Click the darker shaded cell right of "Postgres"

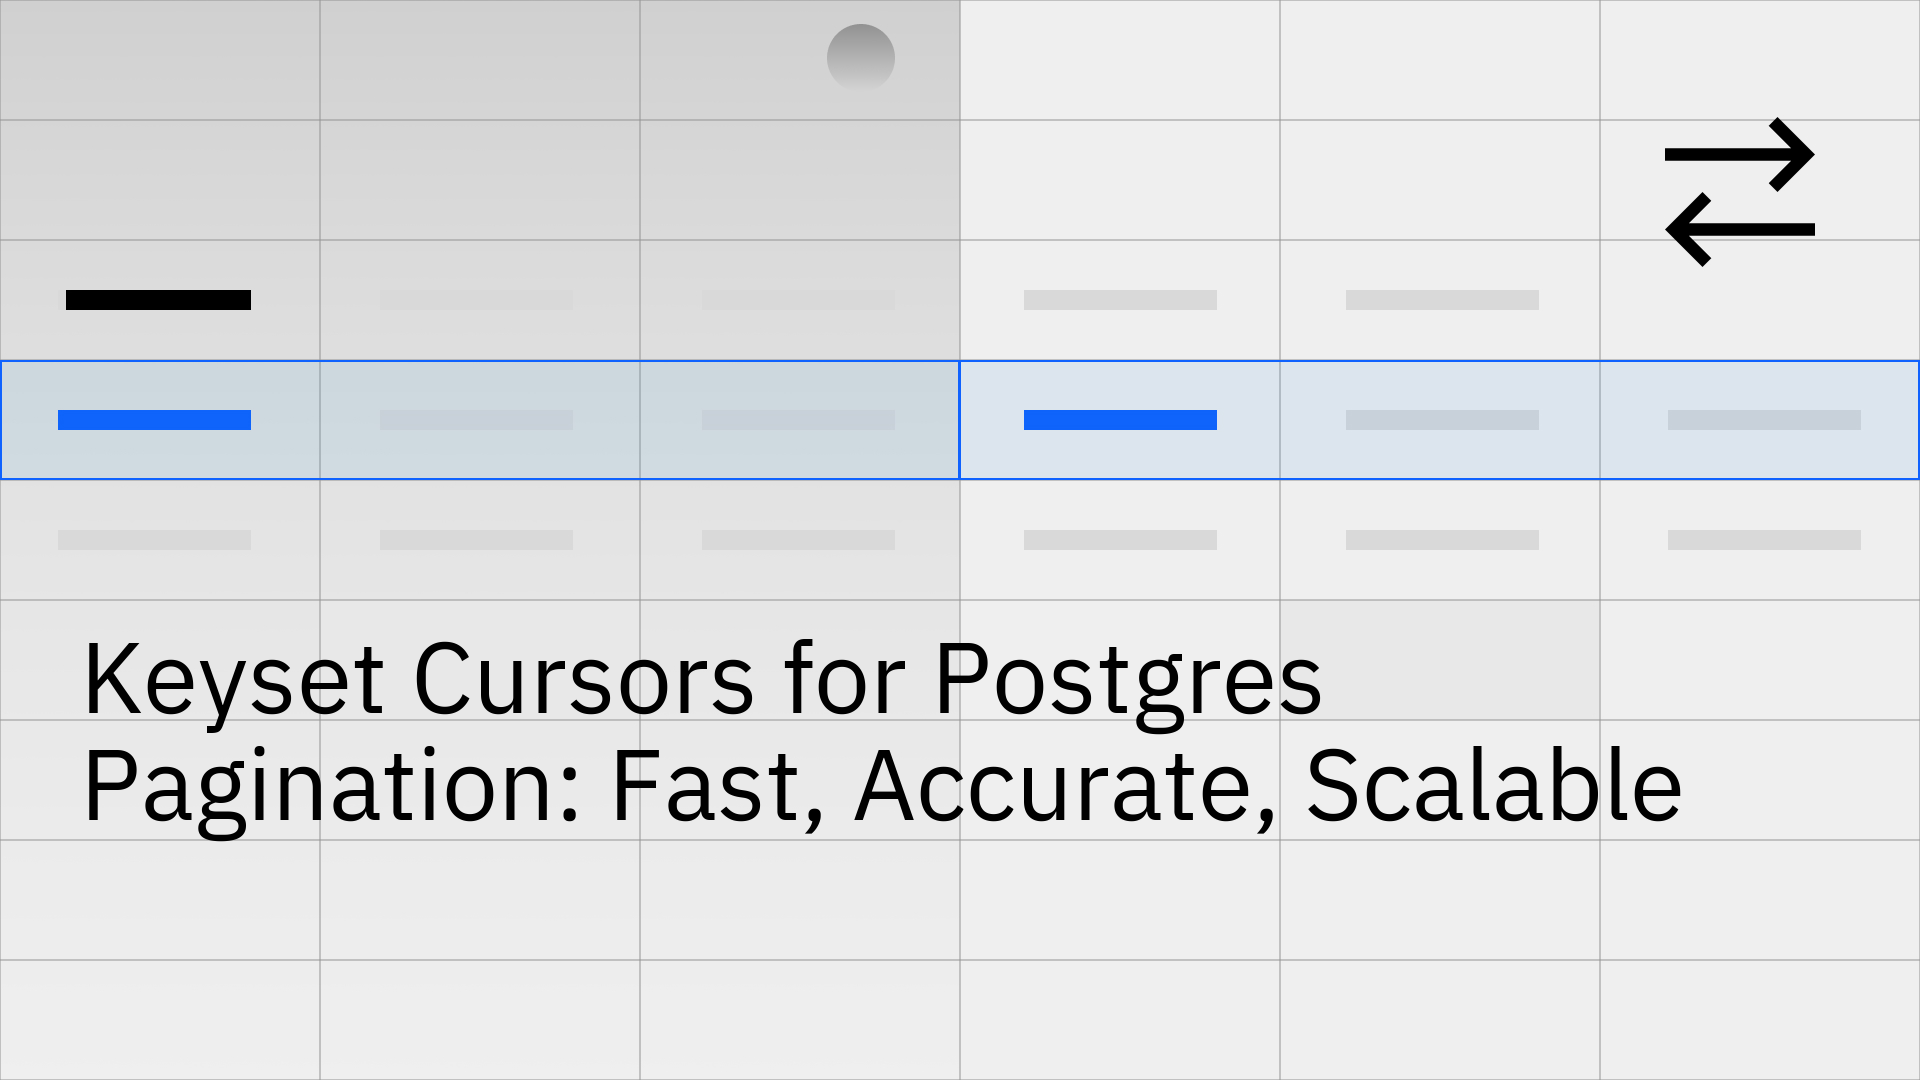[1440, 660]
